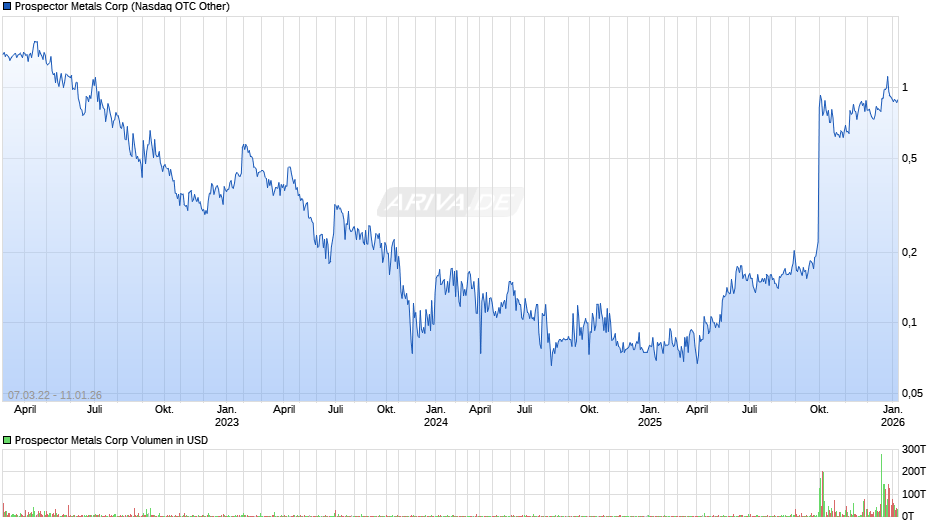Click the blue Prospector Metals Corp legend square
940x526 pixels.
coord(7,7)
